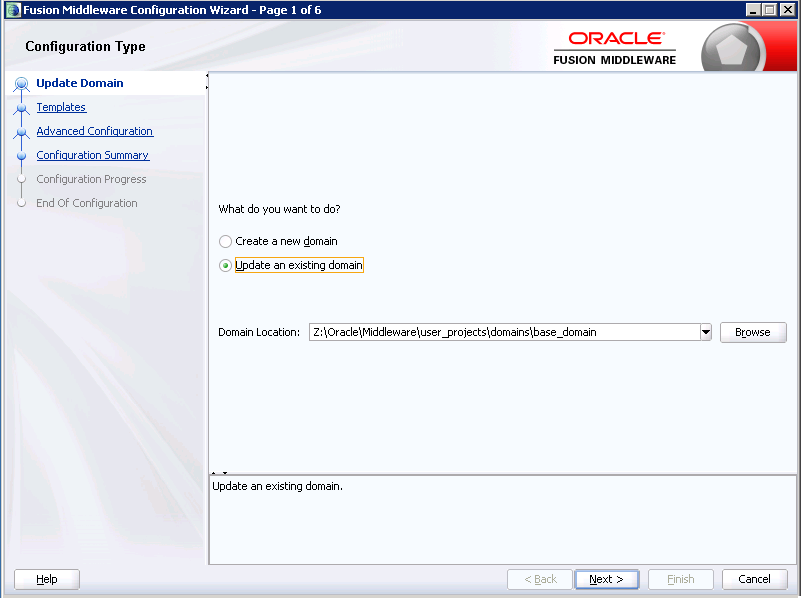
Task: Minimize the Configuration Wizard window
Action: pyautogui.click(x=752, y=10)
